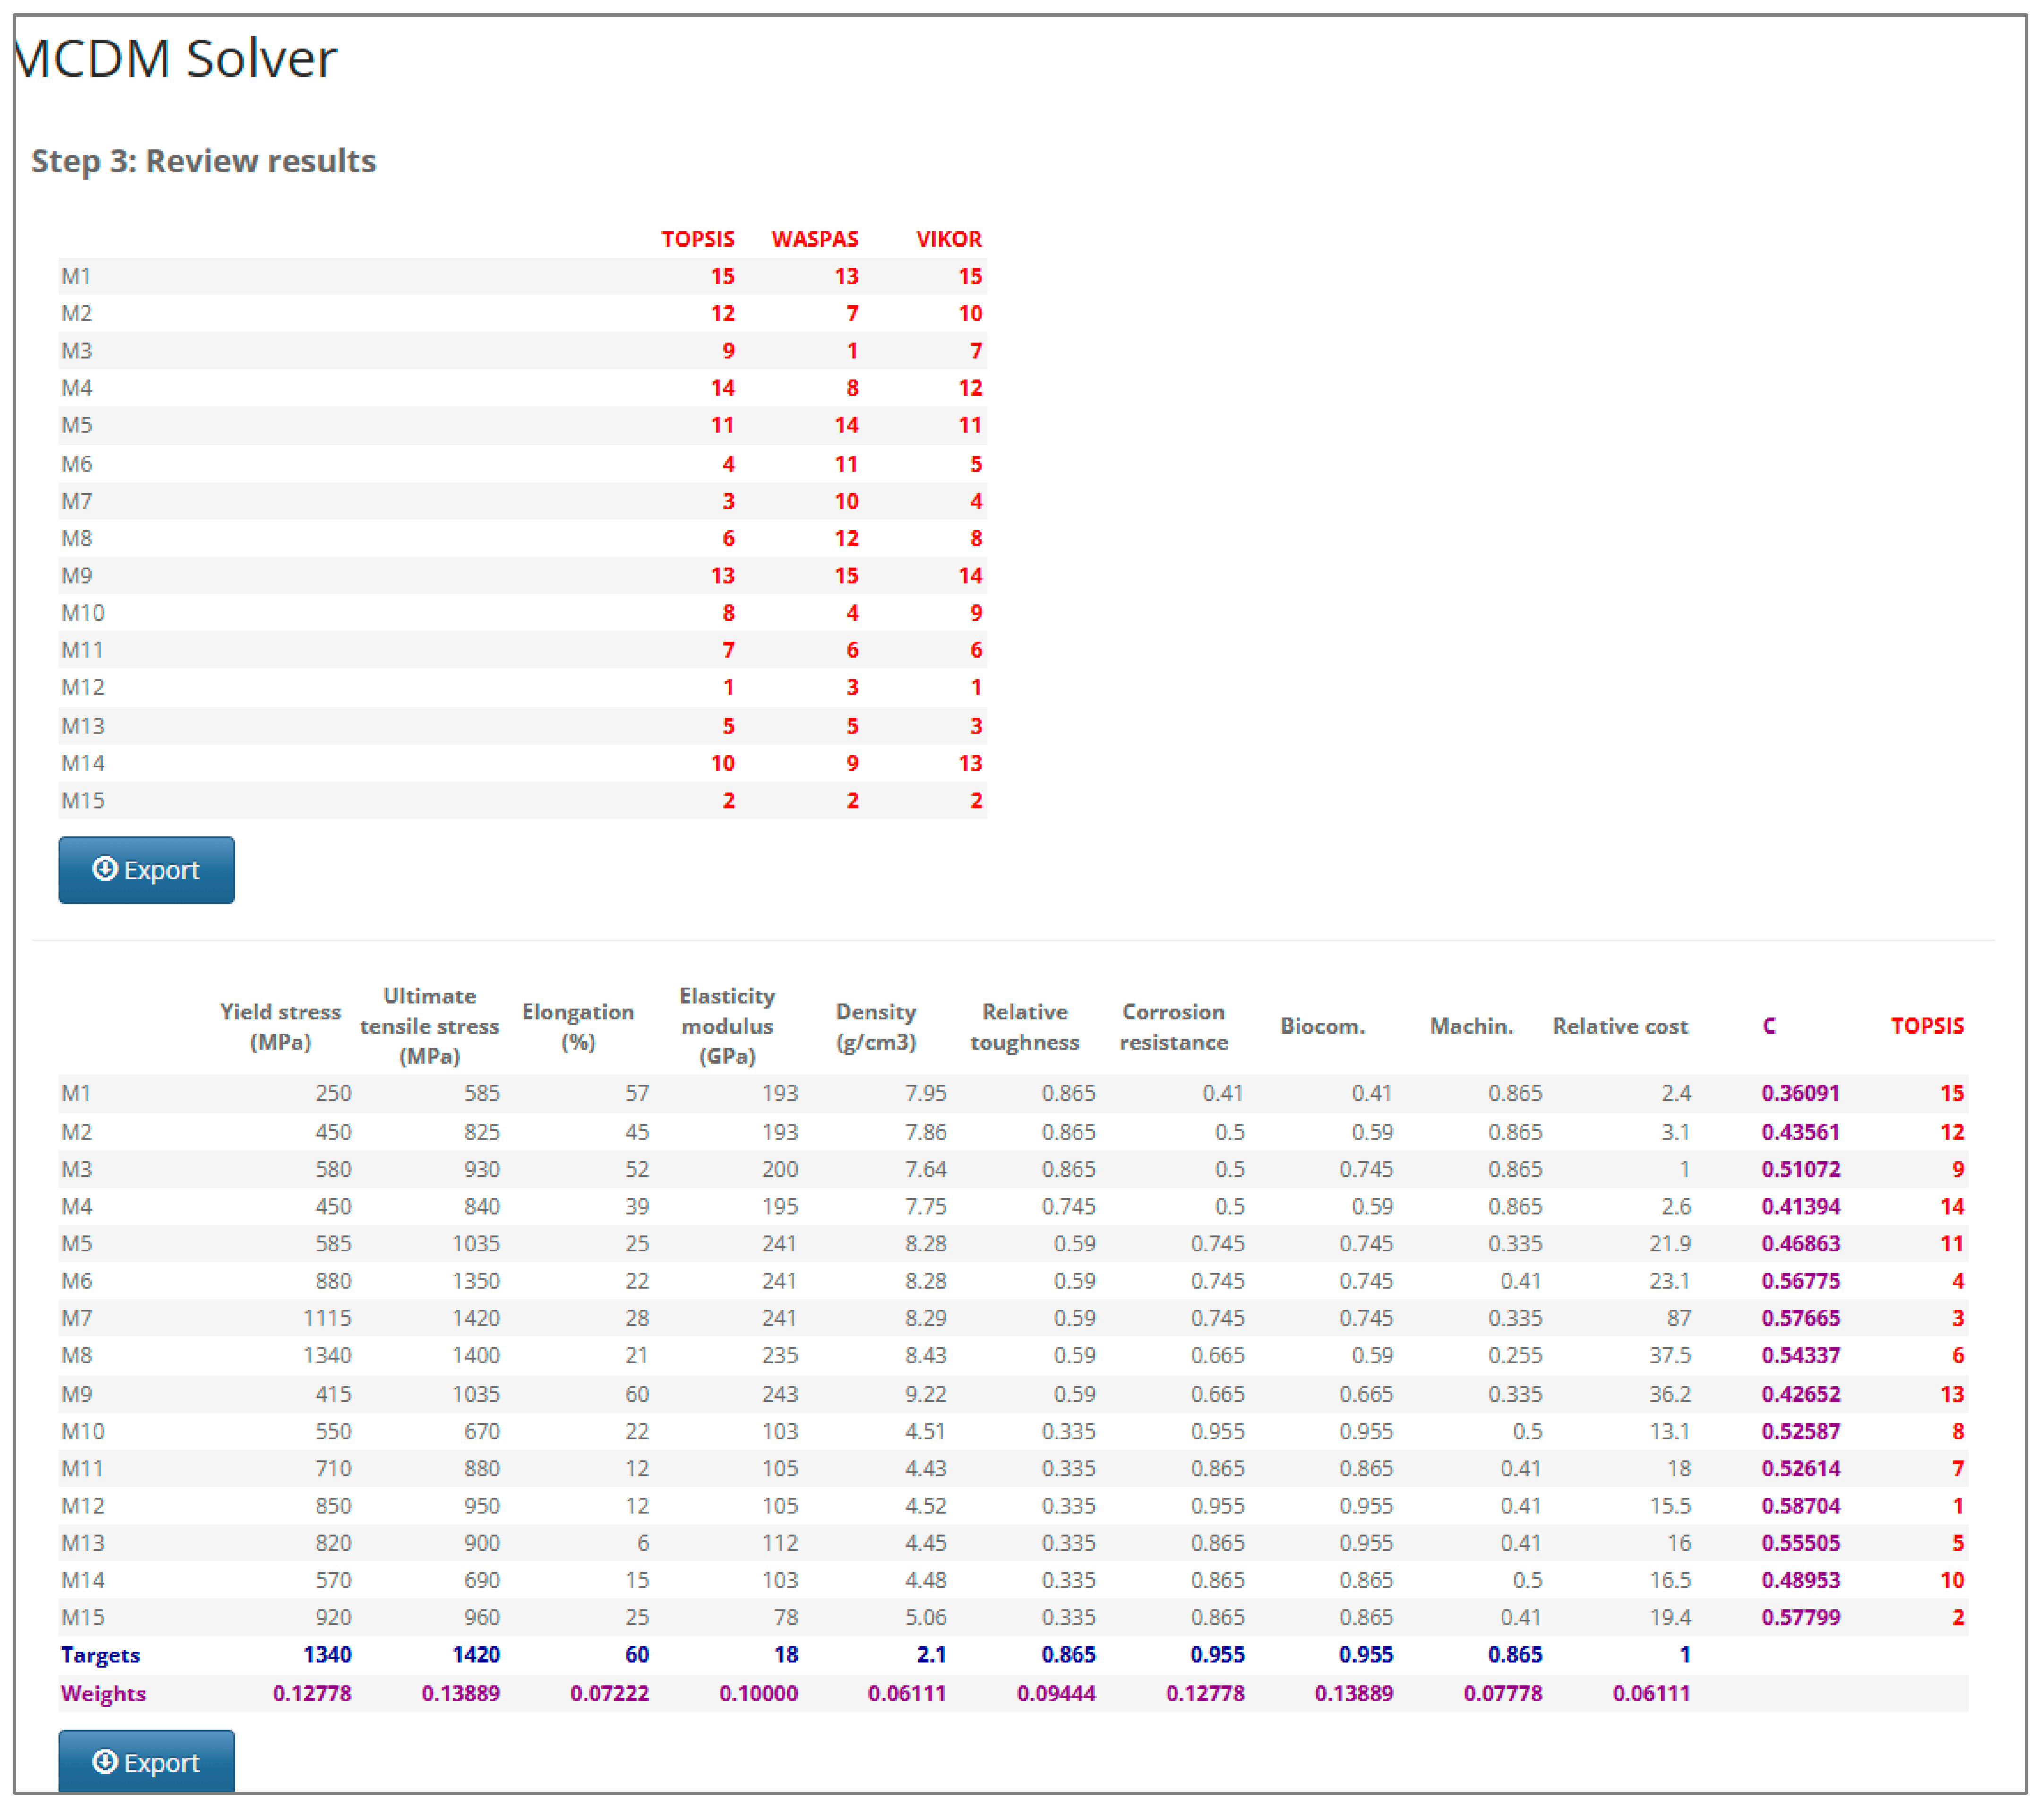The image size is (2044, 1810).
Task: Select M5 row label in lower table
Action: (x=76, y=1244)
